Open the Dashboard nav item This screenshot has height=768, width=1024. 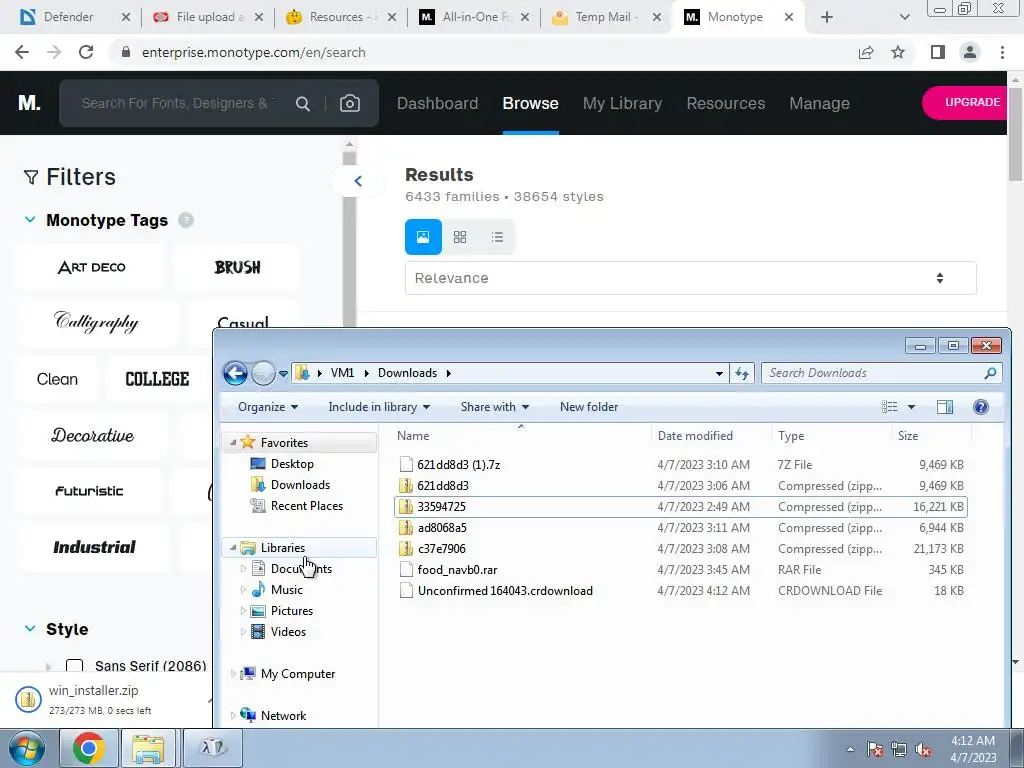[438, 103]
